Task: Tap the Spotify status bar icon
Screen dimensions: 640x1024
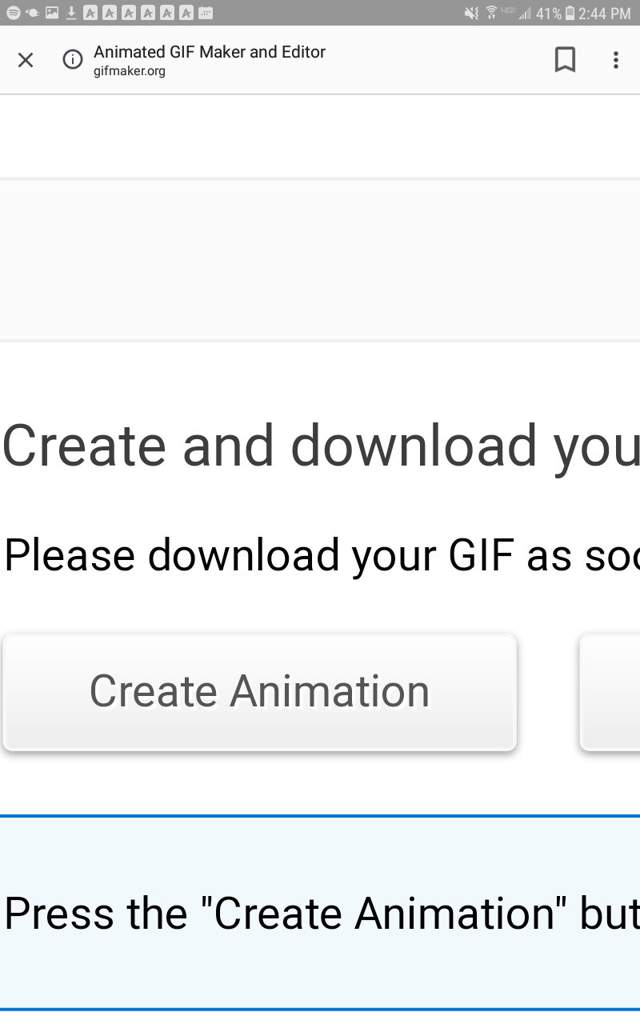Action: pyautogui.click(x=13, y=13)
